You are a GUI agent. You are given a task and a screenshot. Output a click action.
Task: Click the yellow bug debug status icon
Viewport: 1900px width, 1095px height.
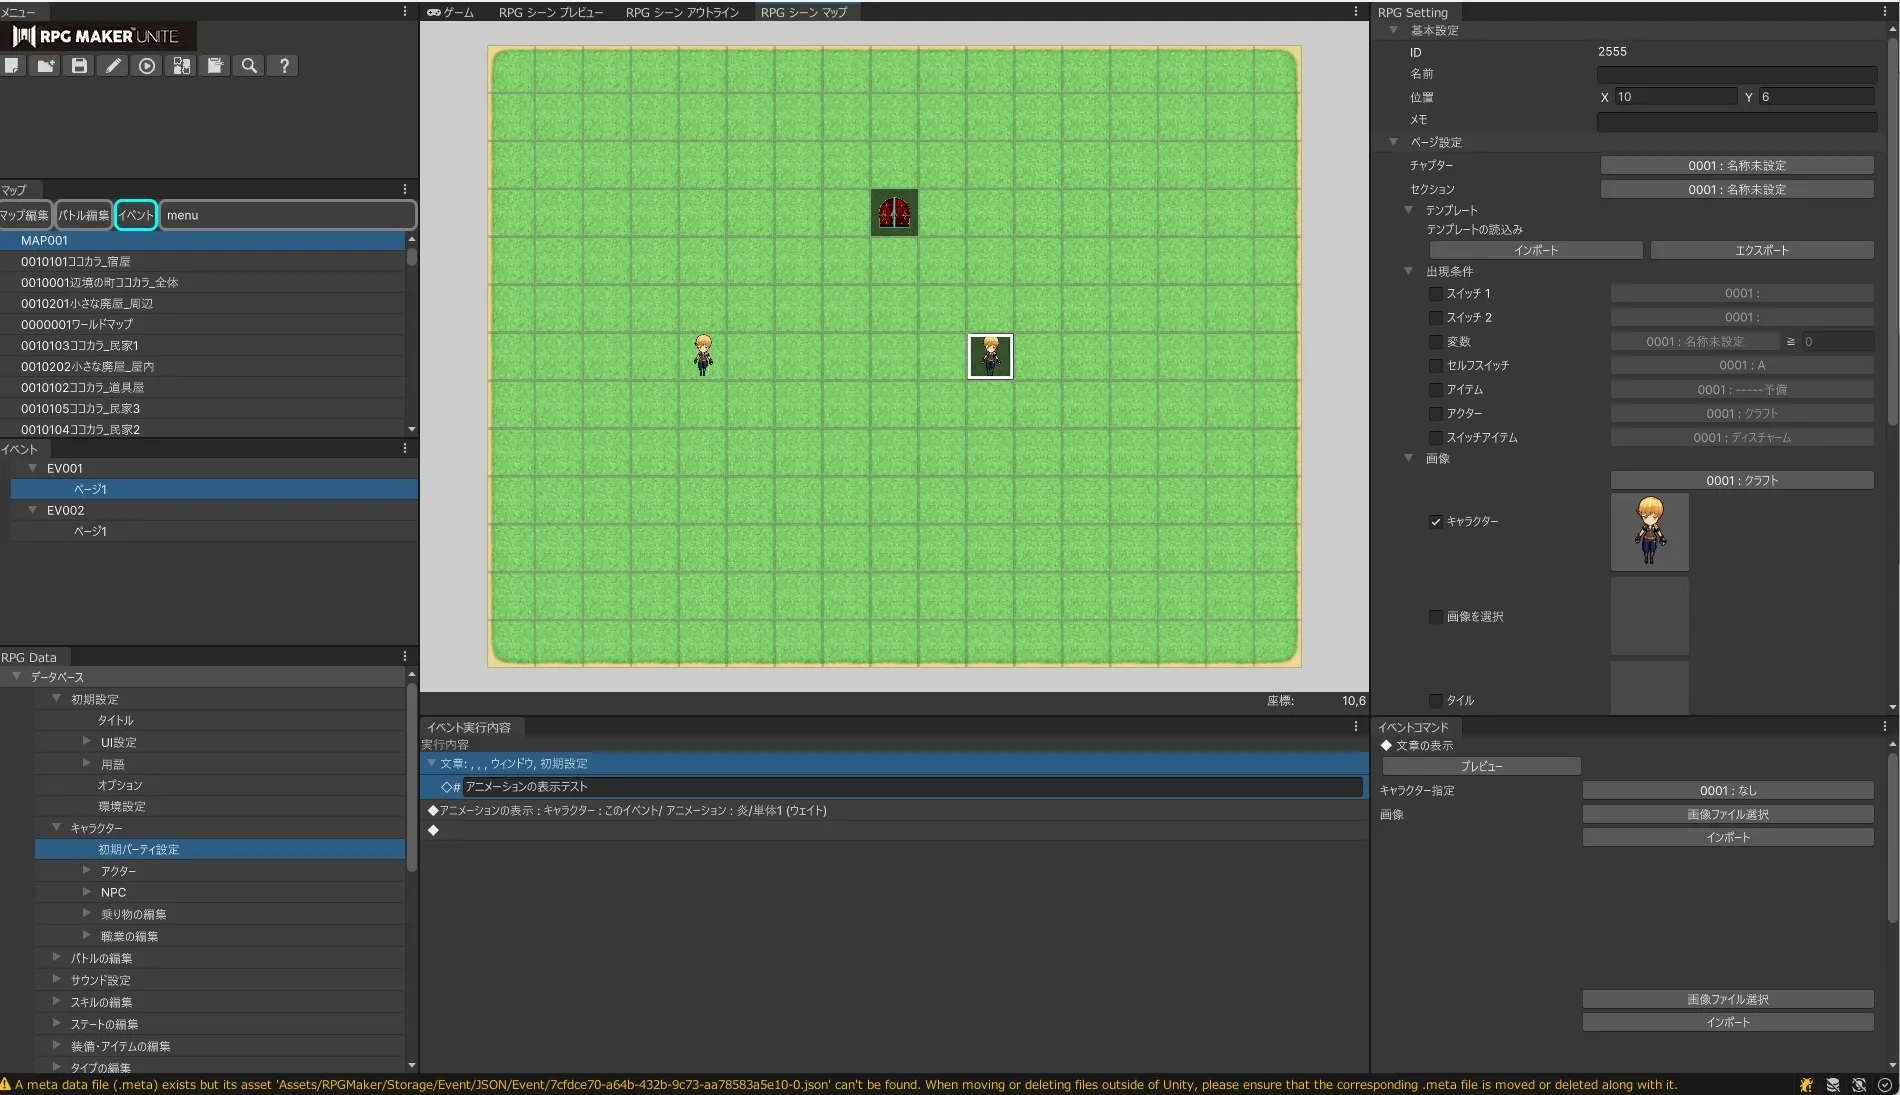pos(1806,1085)
